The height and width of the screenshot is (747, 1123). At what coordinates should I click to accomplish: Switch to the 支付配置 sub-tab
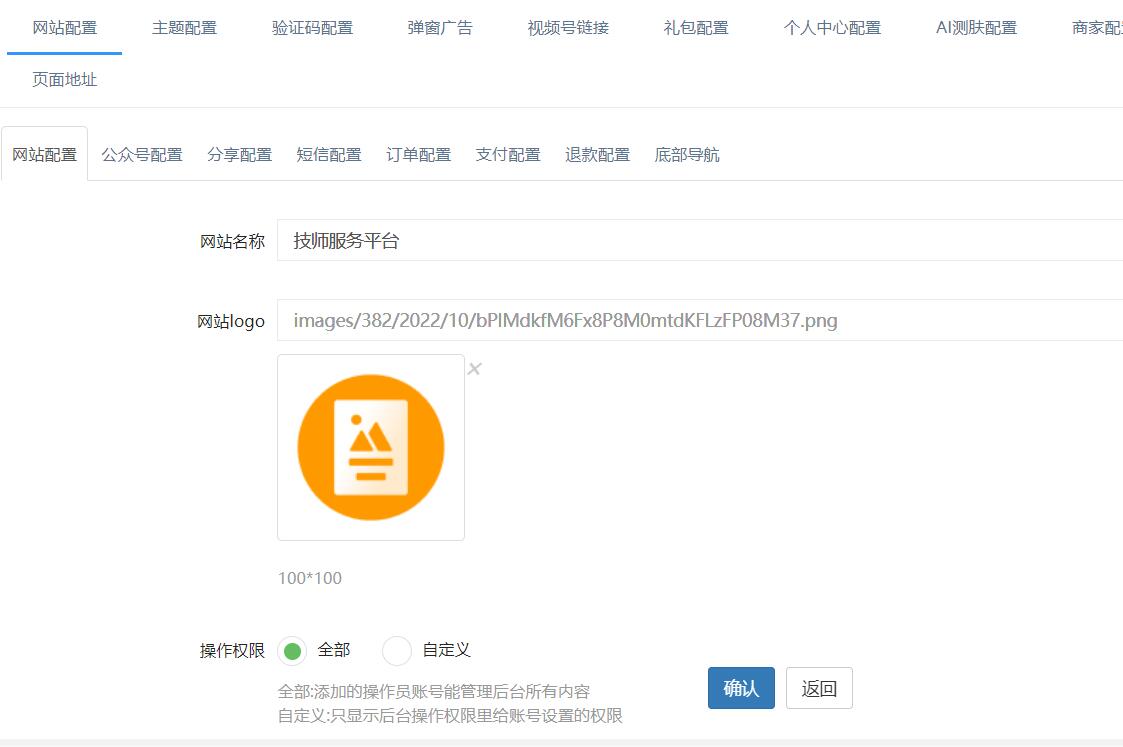point(508,154)
